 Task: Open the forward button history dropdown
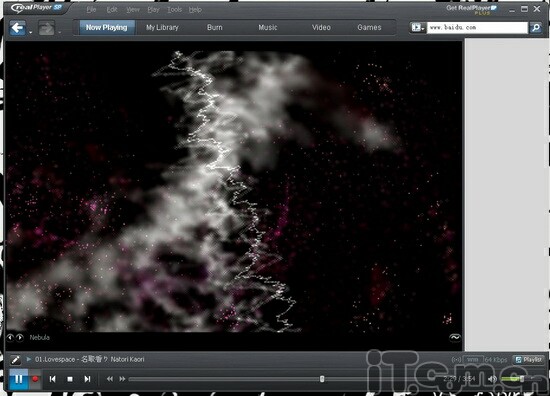(x=60, y=32)
